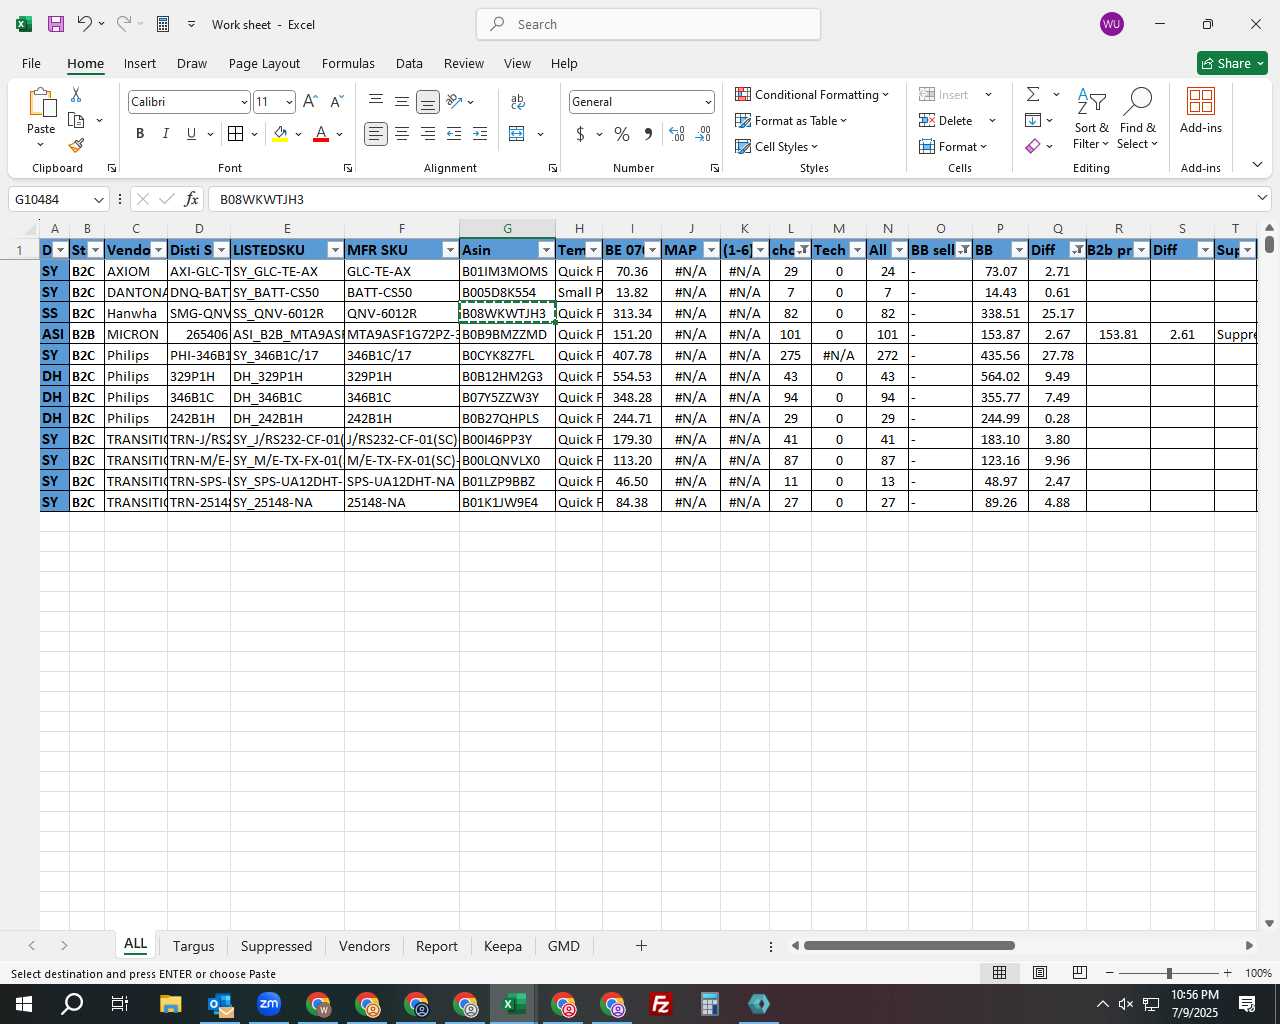
Task: Open Font name dropdown Calibri
Action: [x=243, y=102]
